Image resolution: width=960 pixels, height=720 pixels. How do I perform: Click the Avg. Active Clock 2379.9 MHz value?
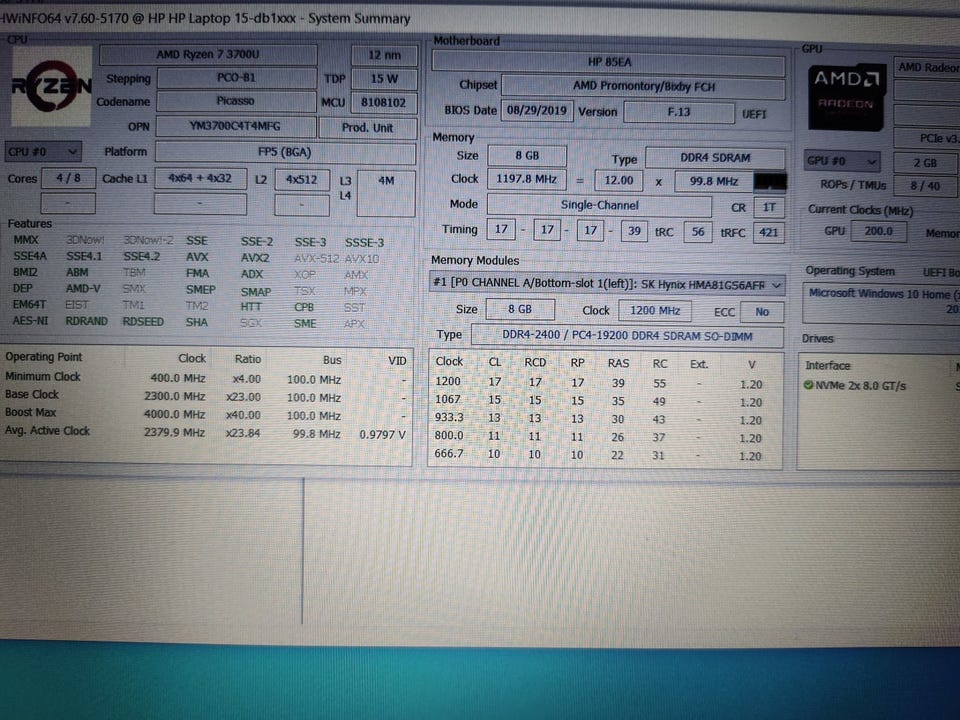point(174,432)
